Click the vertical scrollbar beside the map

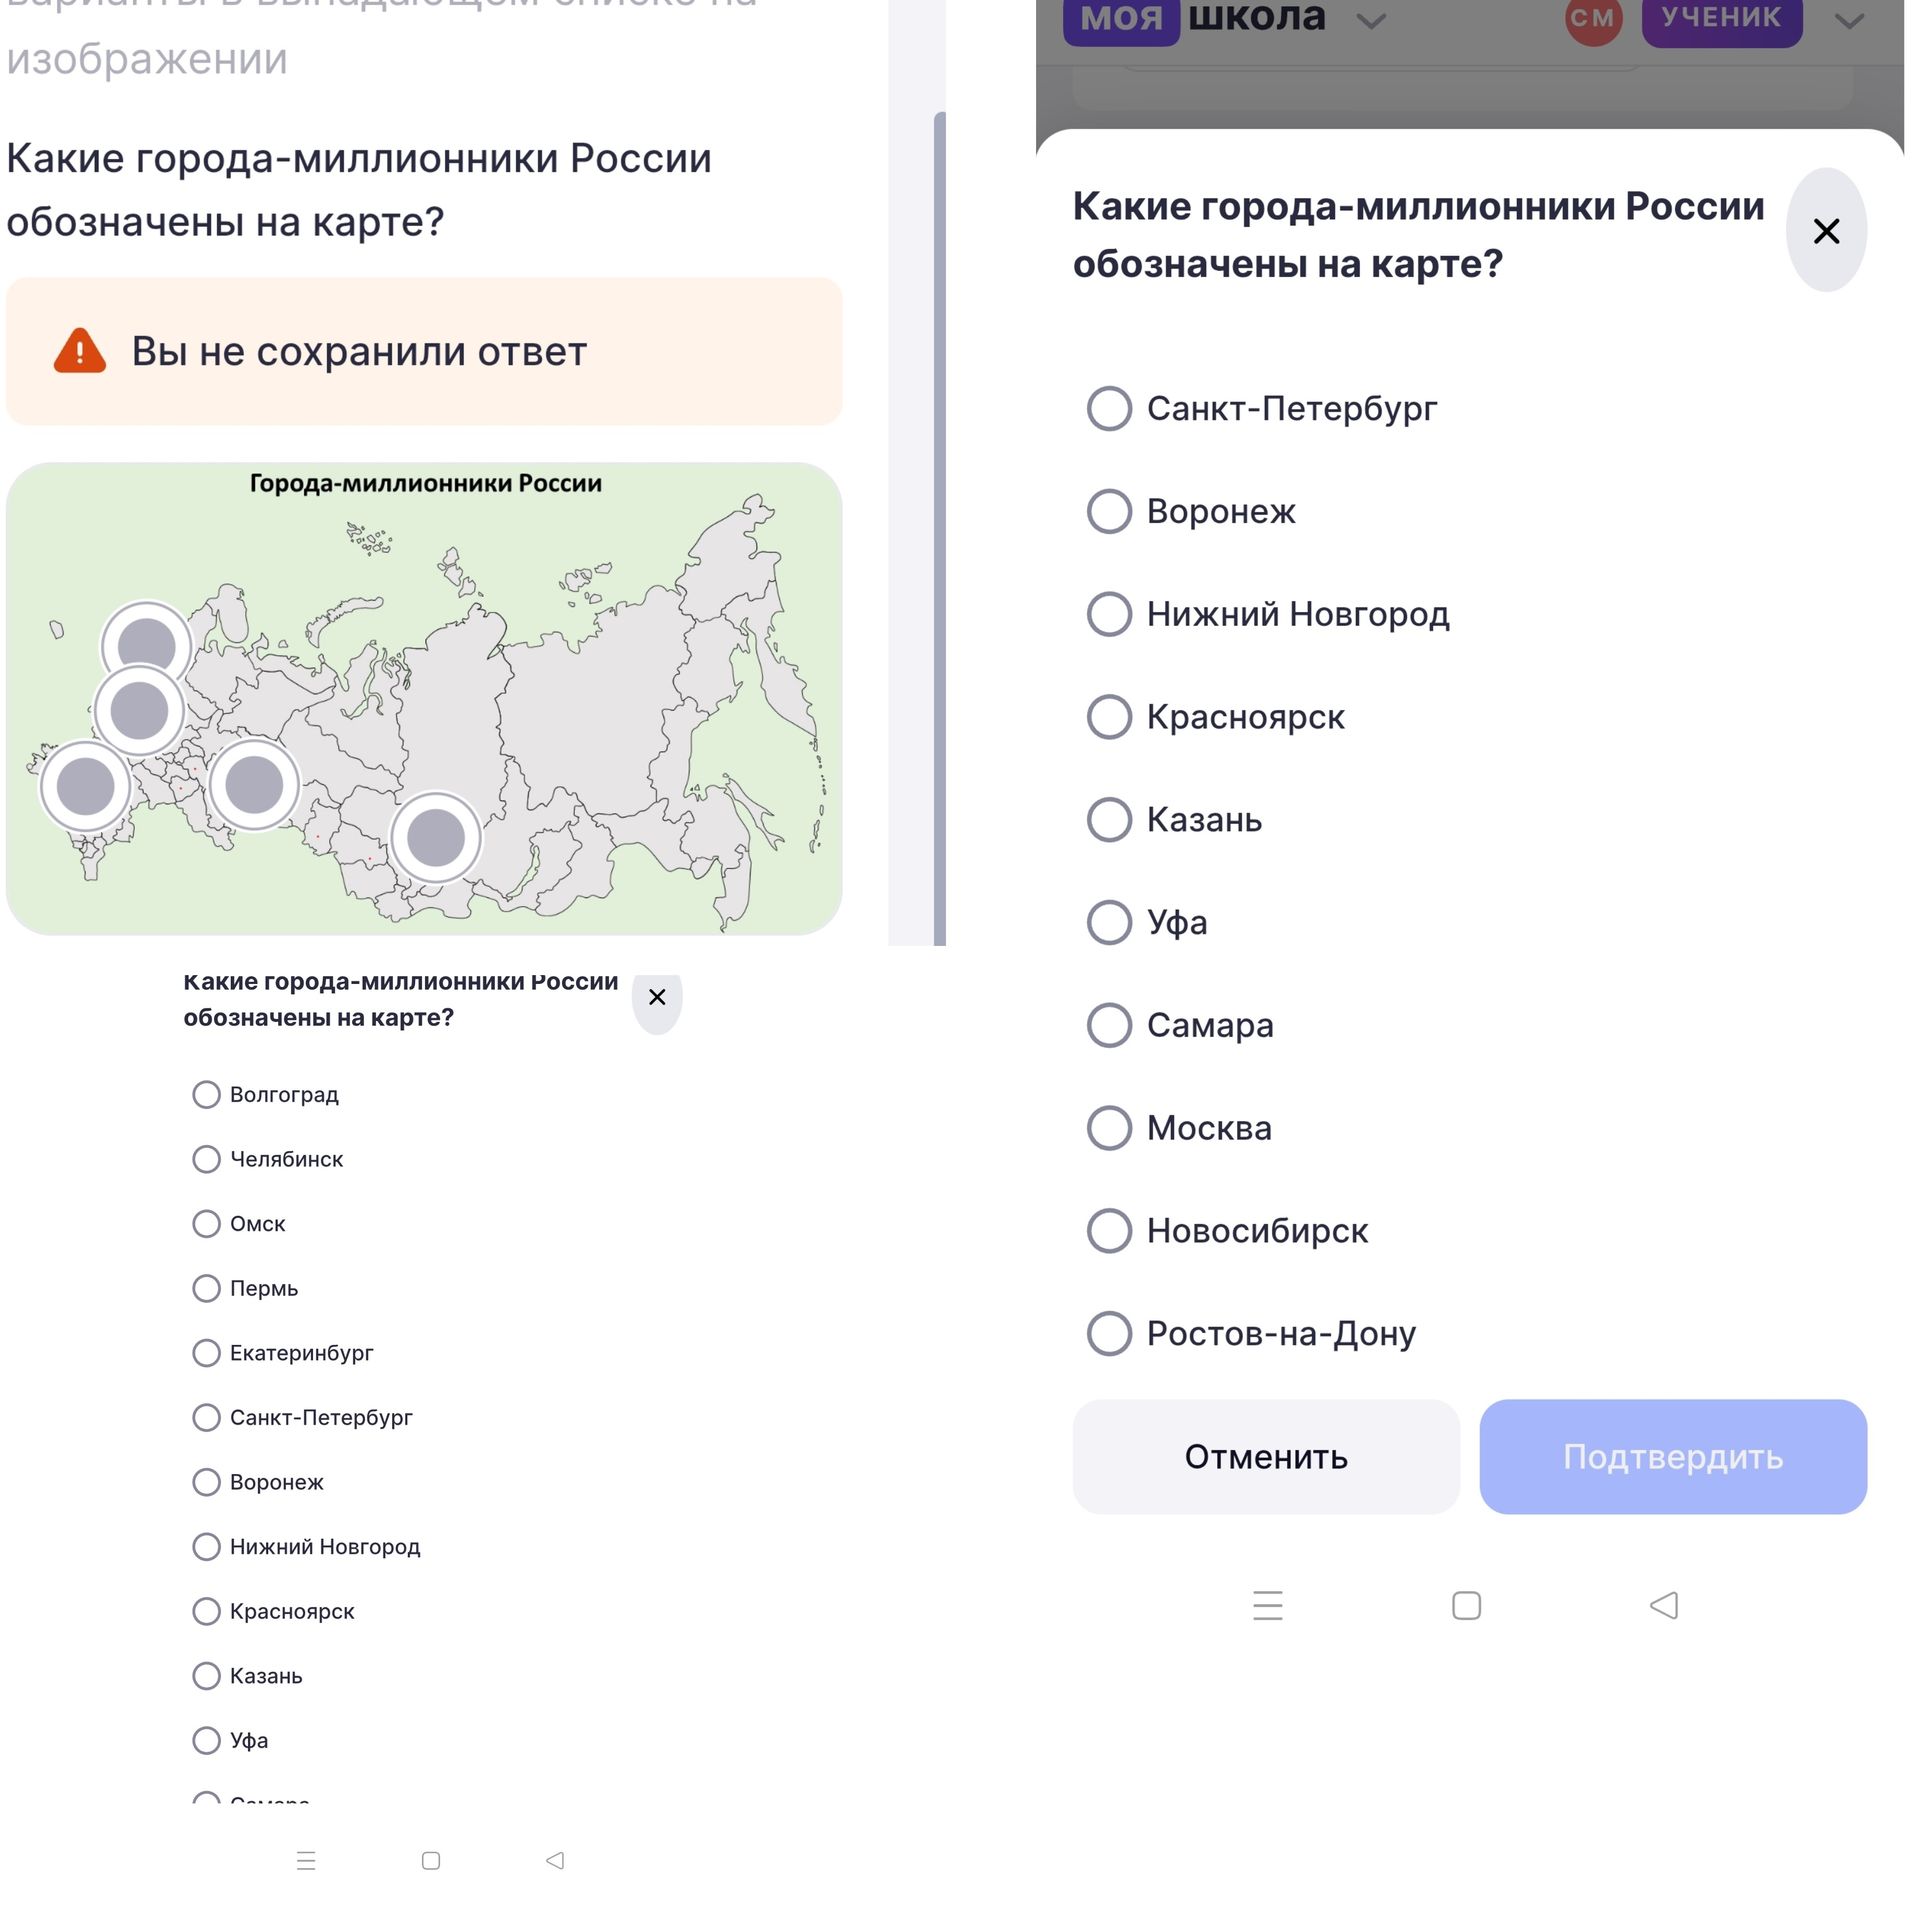point(939,528)
